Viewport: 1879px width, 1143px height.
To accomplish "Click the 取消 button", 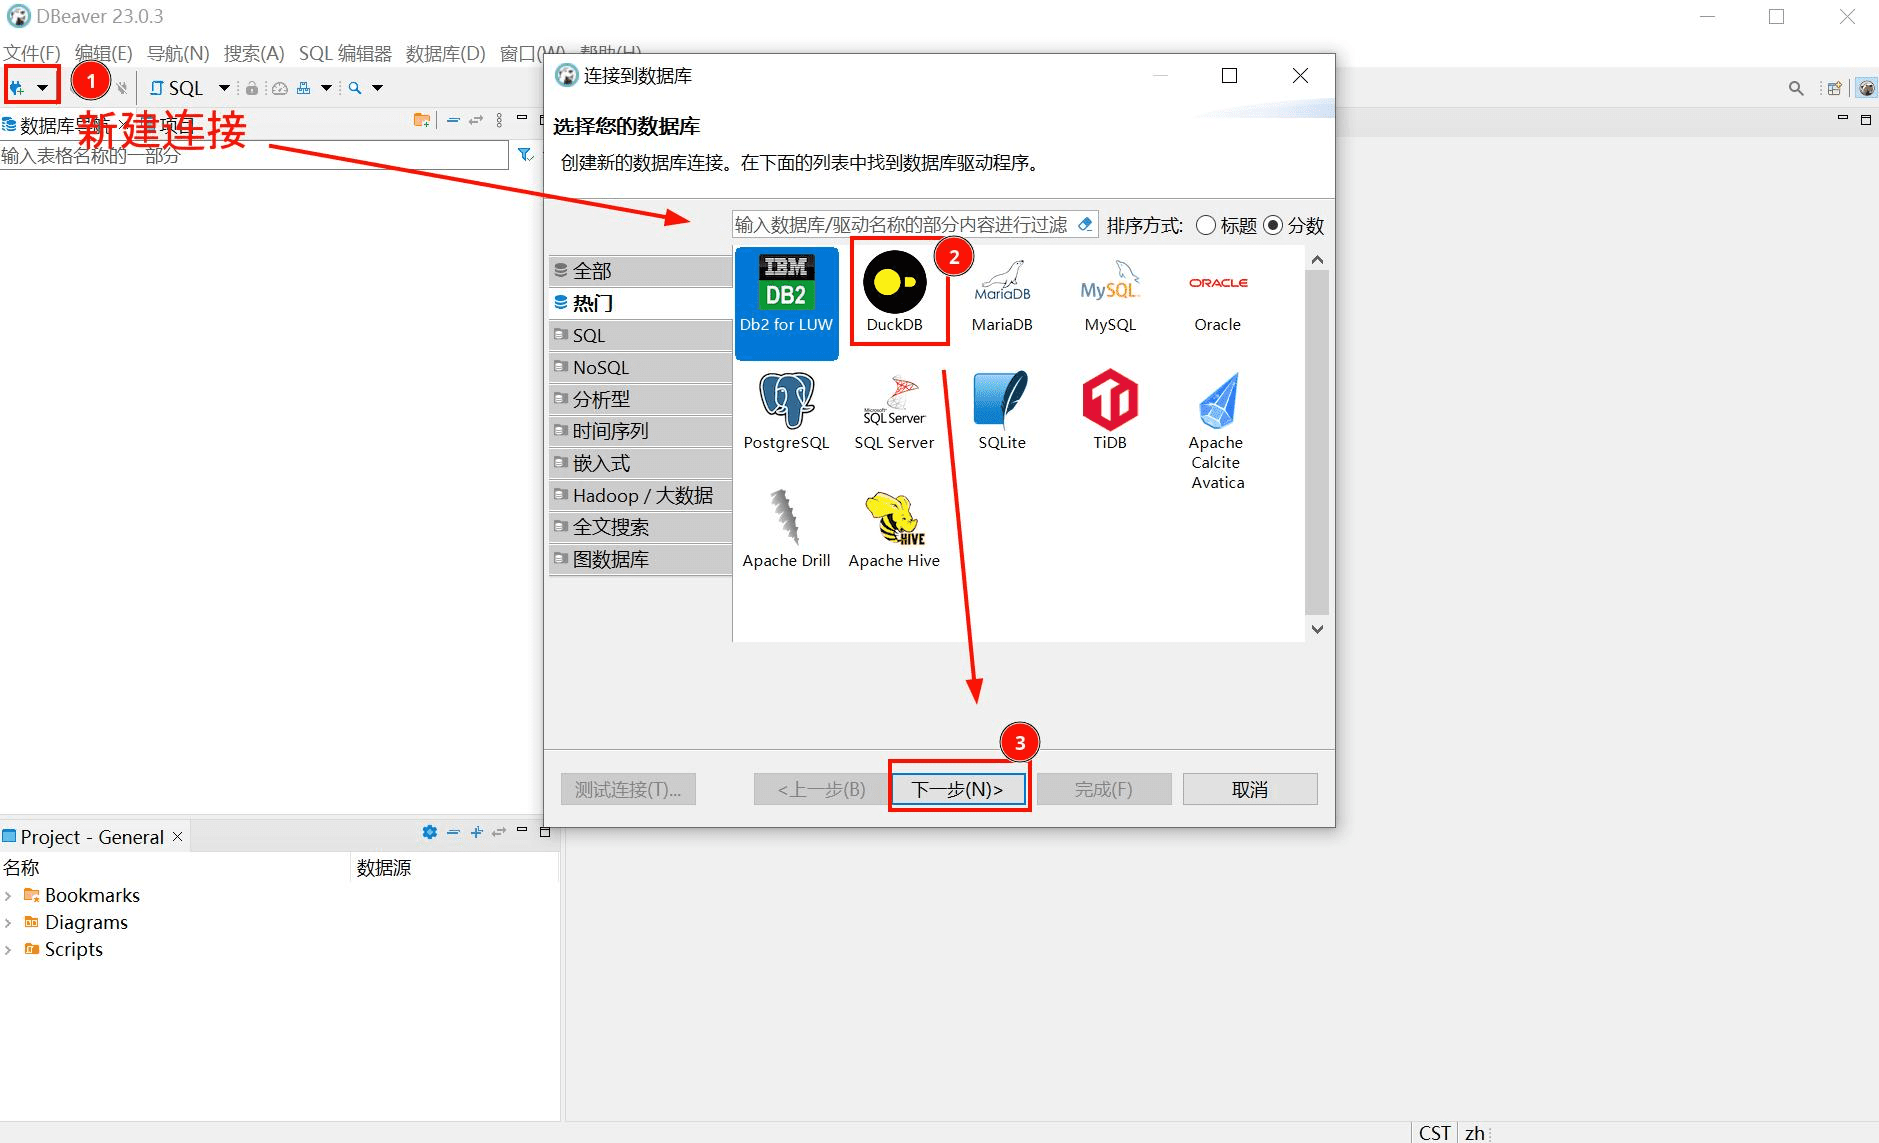I will click(1250, 789).
